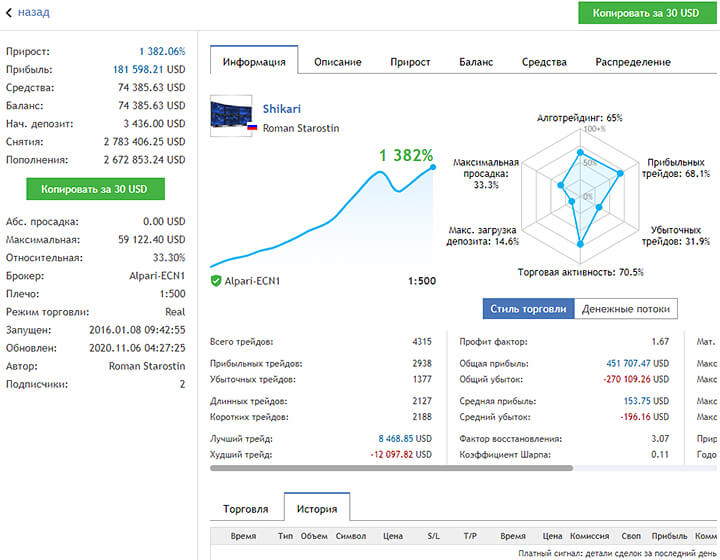720x560 pixels.
Task: Open the Shikari signal name link
Action: coord(281,109)
